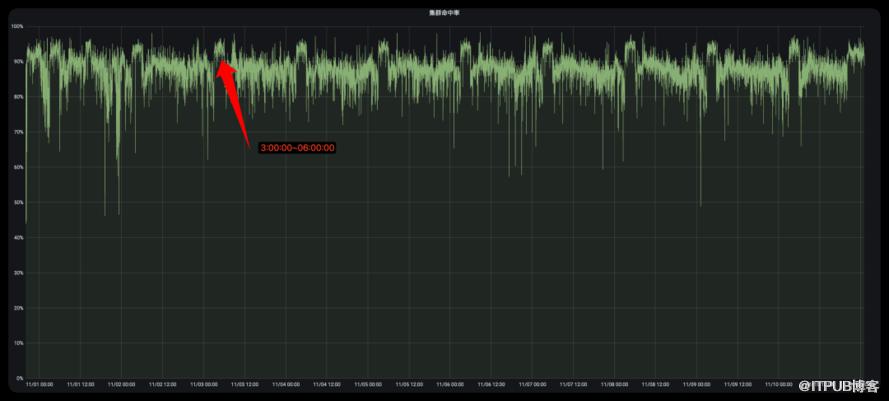
Task: Open the 集群命中率 panel title menu
Action: [444, 13]
